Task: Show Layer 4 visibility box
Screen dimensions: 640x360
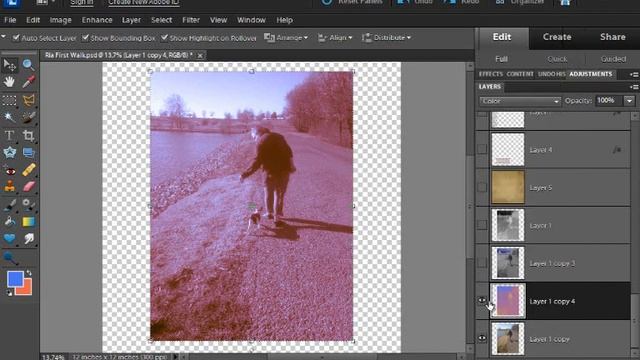Action: pyautogui.click(x=482, y=149)
